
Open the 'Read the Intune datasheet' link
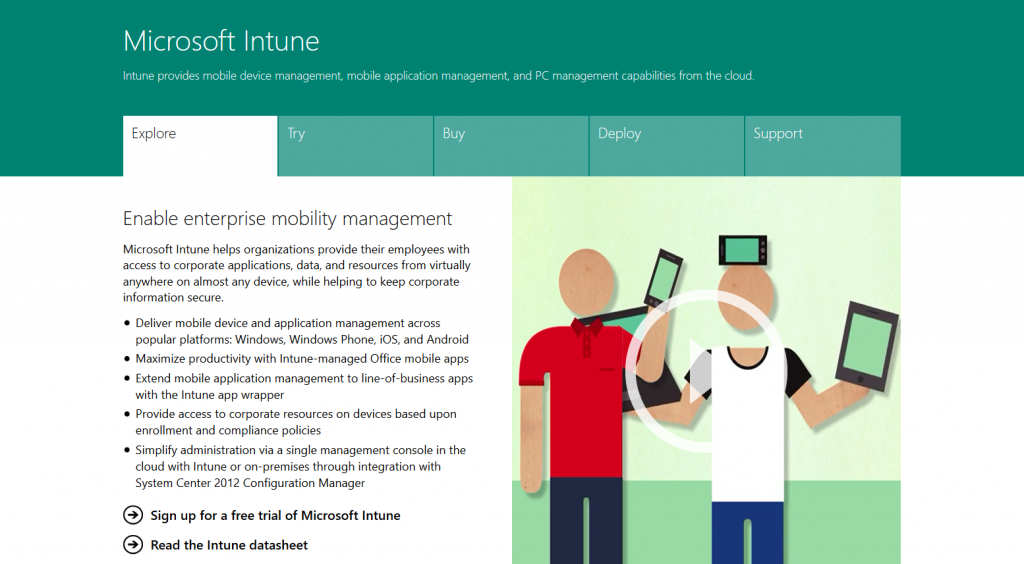coord(229,545)
